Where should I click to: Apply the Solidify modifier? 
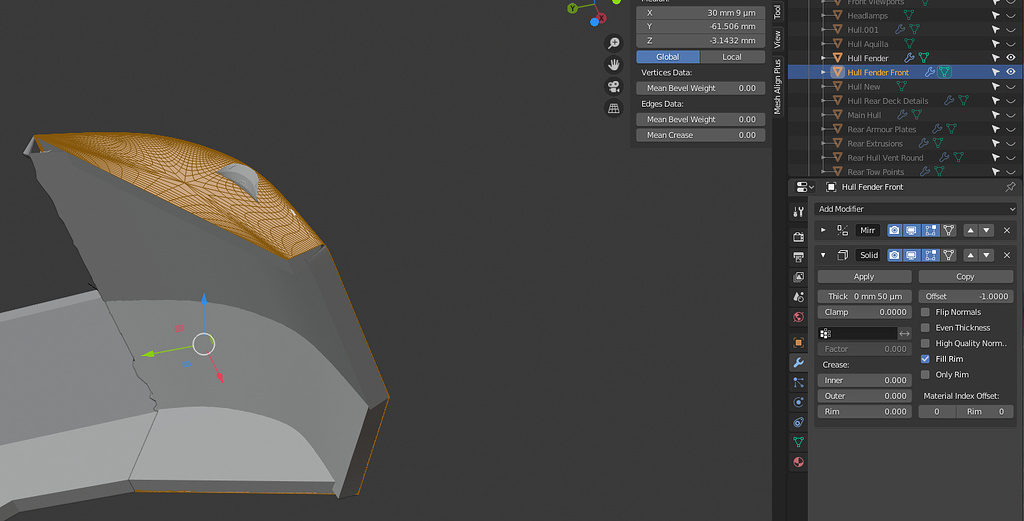pos(864,277)
